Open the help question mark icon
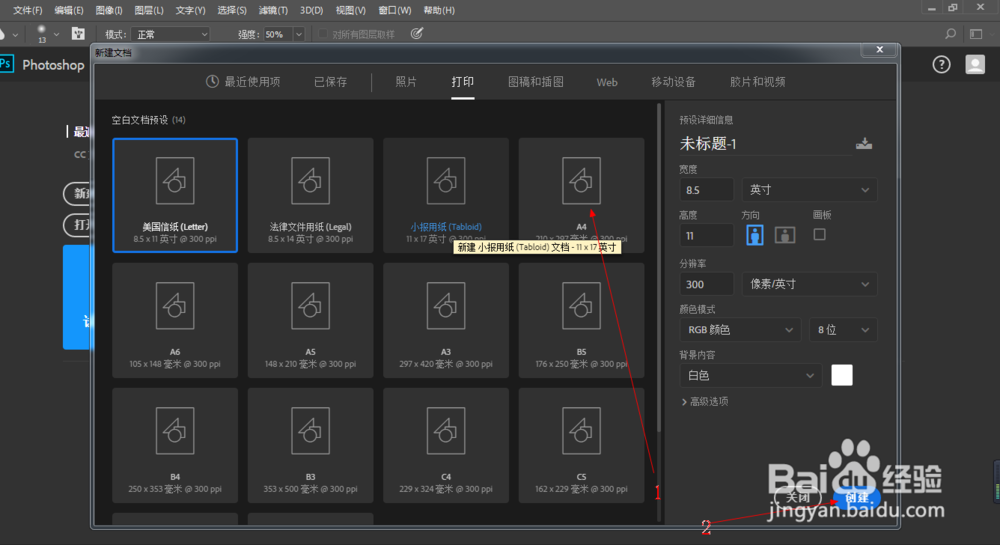The image size is (1000, 545). tap(941, 64)
